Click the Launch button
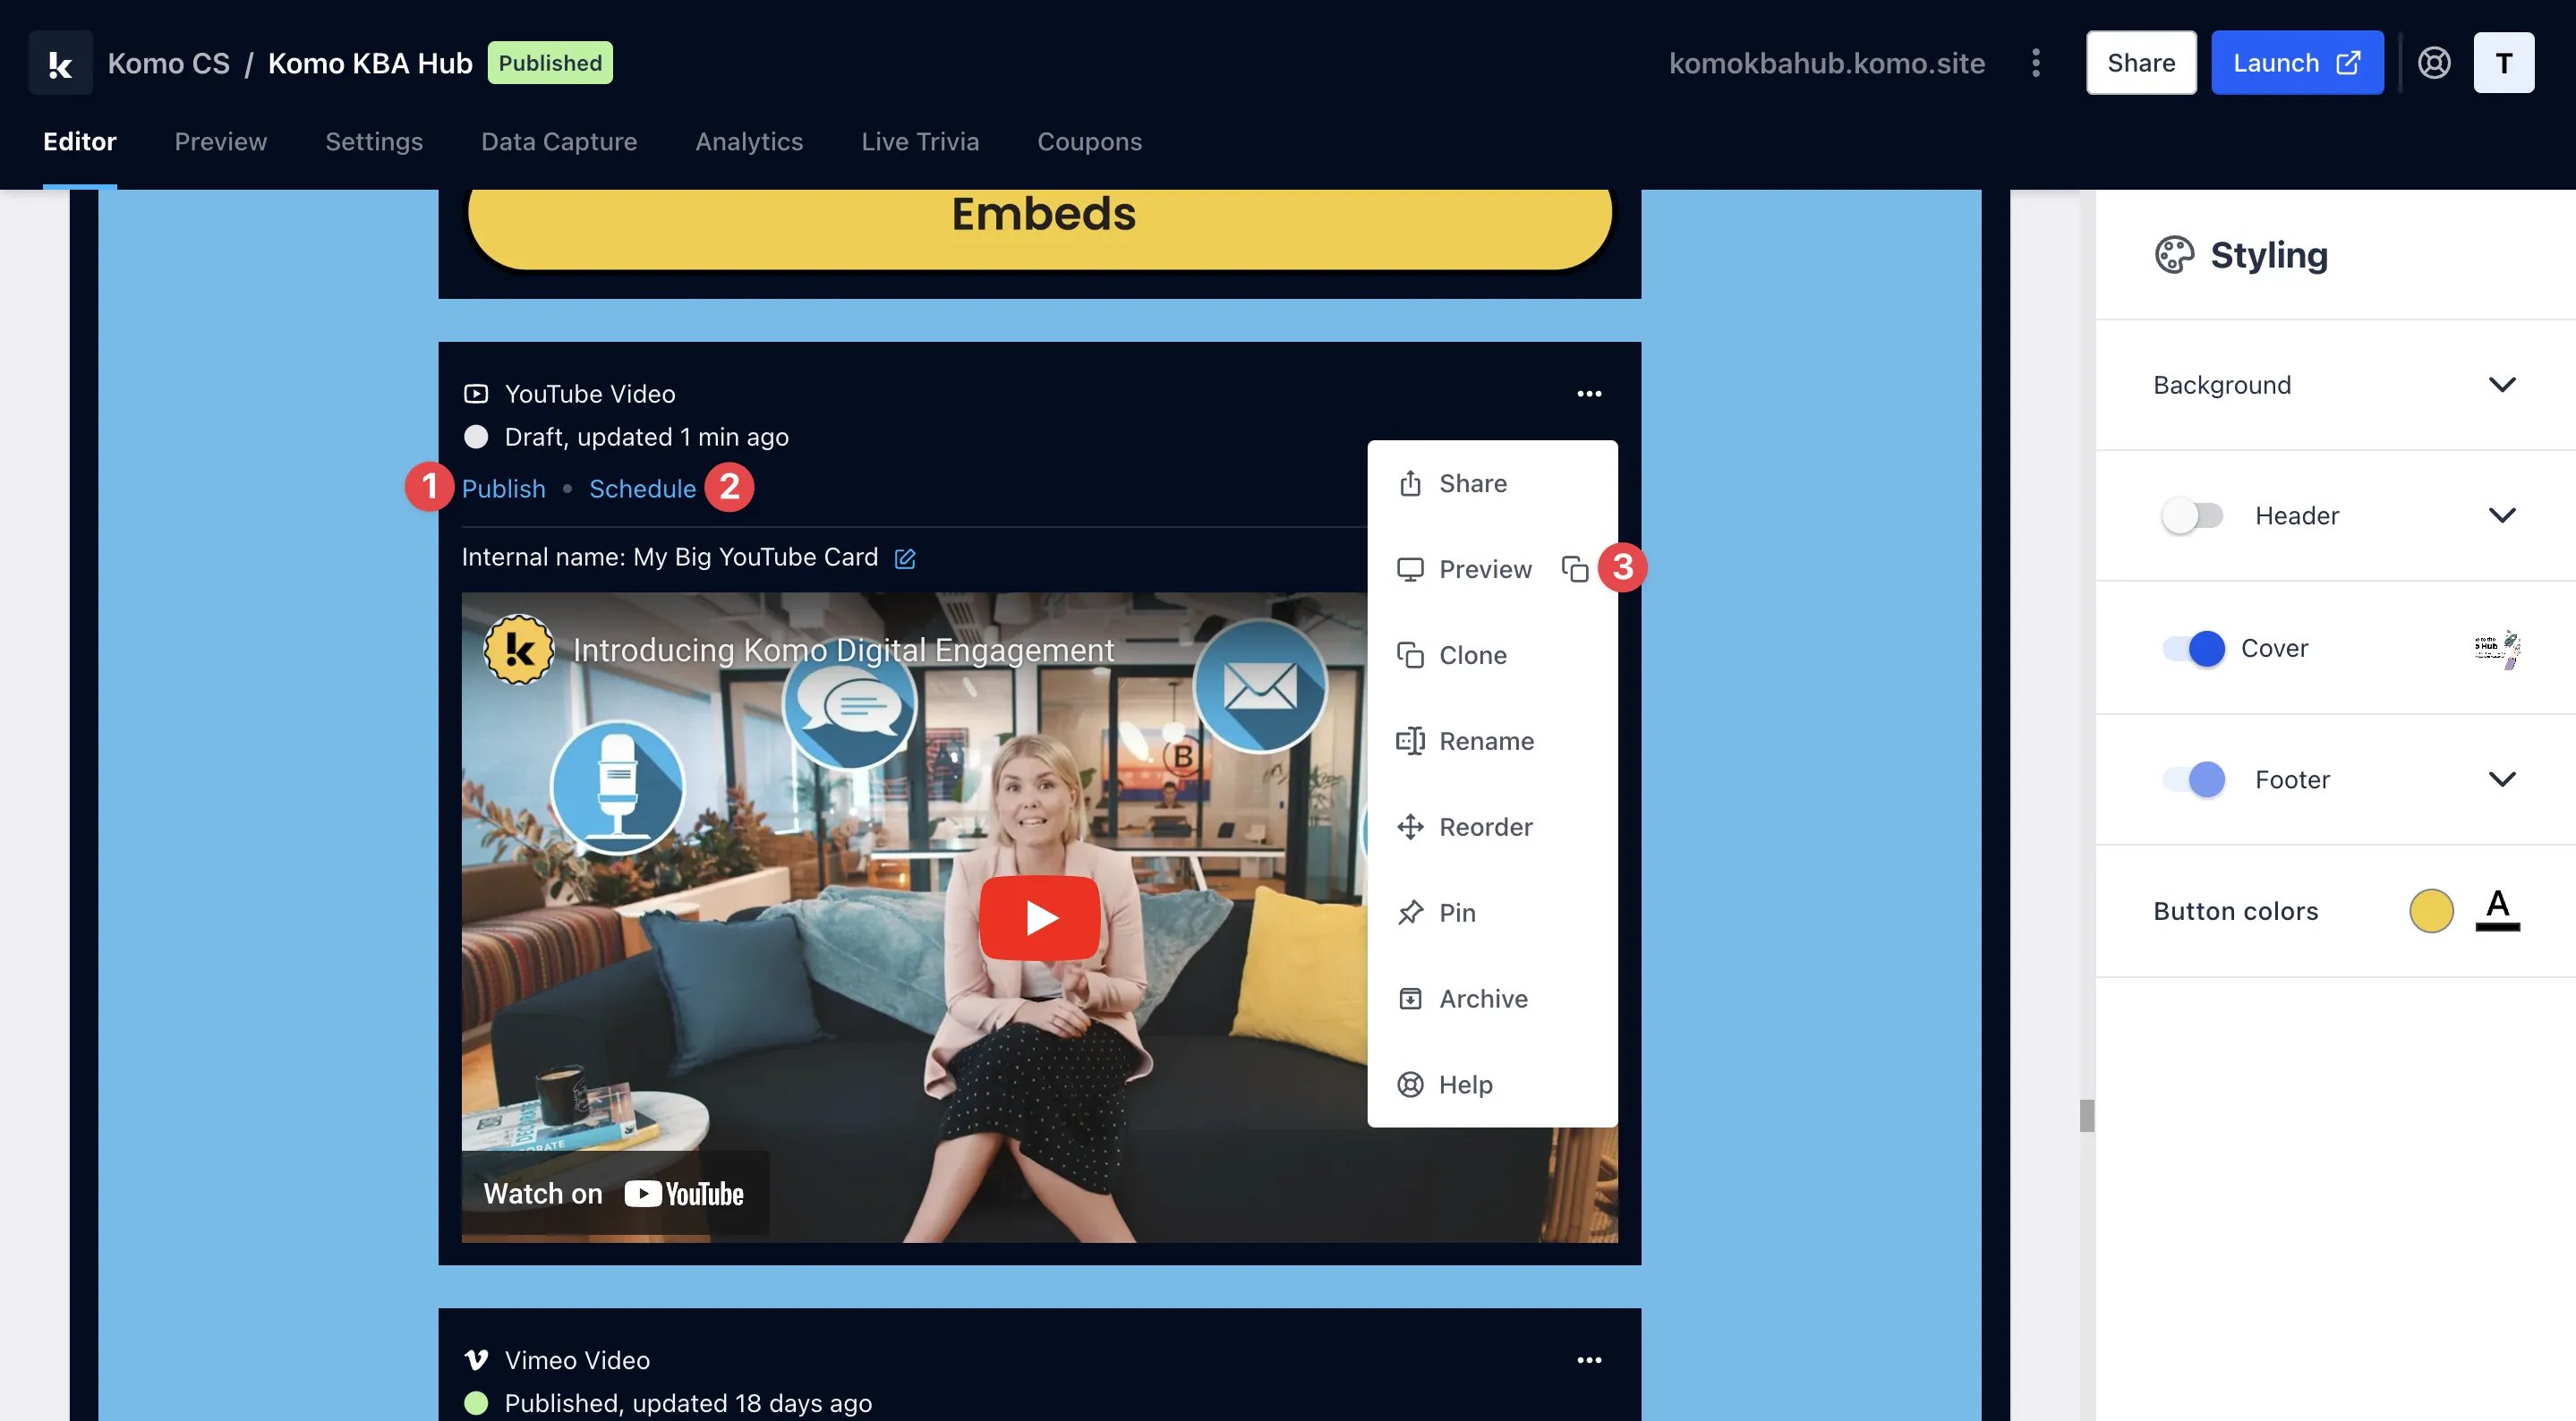 [2296, 63]
